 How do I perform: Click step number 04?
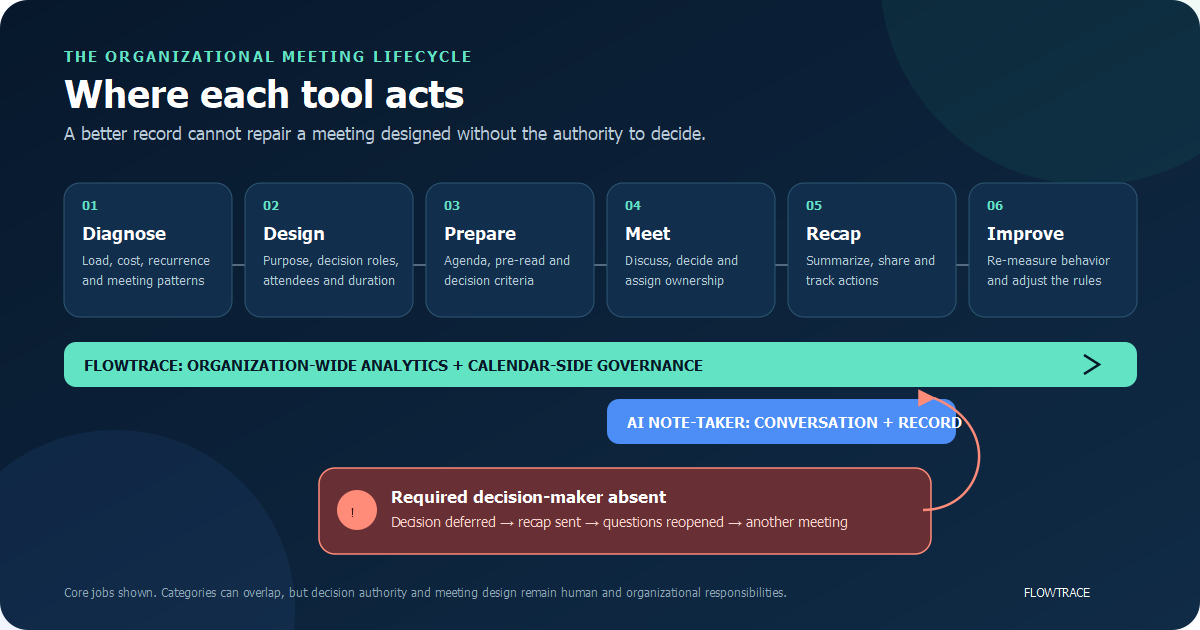click(x=633, y=206)
